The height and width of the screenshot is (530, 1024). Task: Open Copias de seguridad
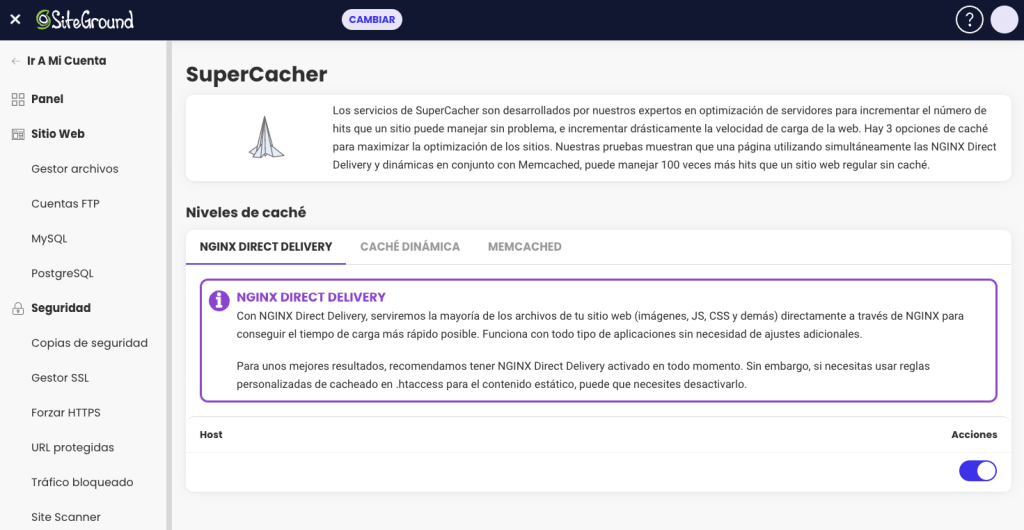click(x=89, y=343)
